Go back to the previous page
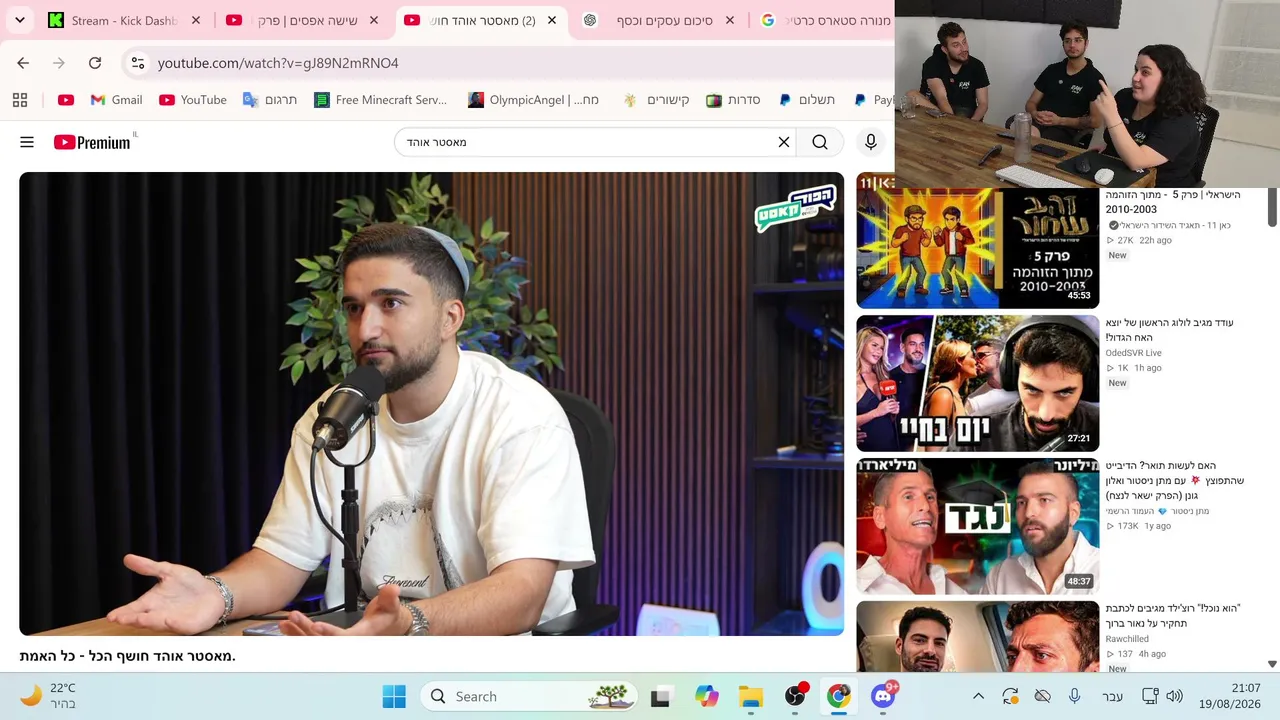Screen dimensions: 1280x720 [23, 63]
